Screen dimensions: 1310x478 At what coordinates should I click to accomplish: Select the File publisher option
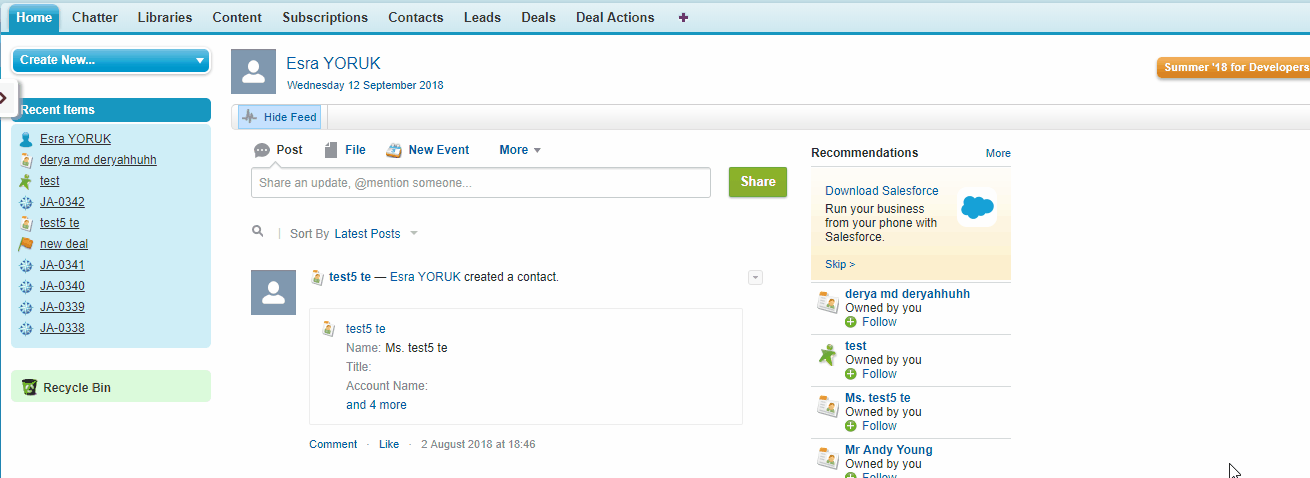click(x=345, y=150)
